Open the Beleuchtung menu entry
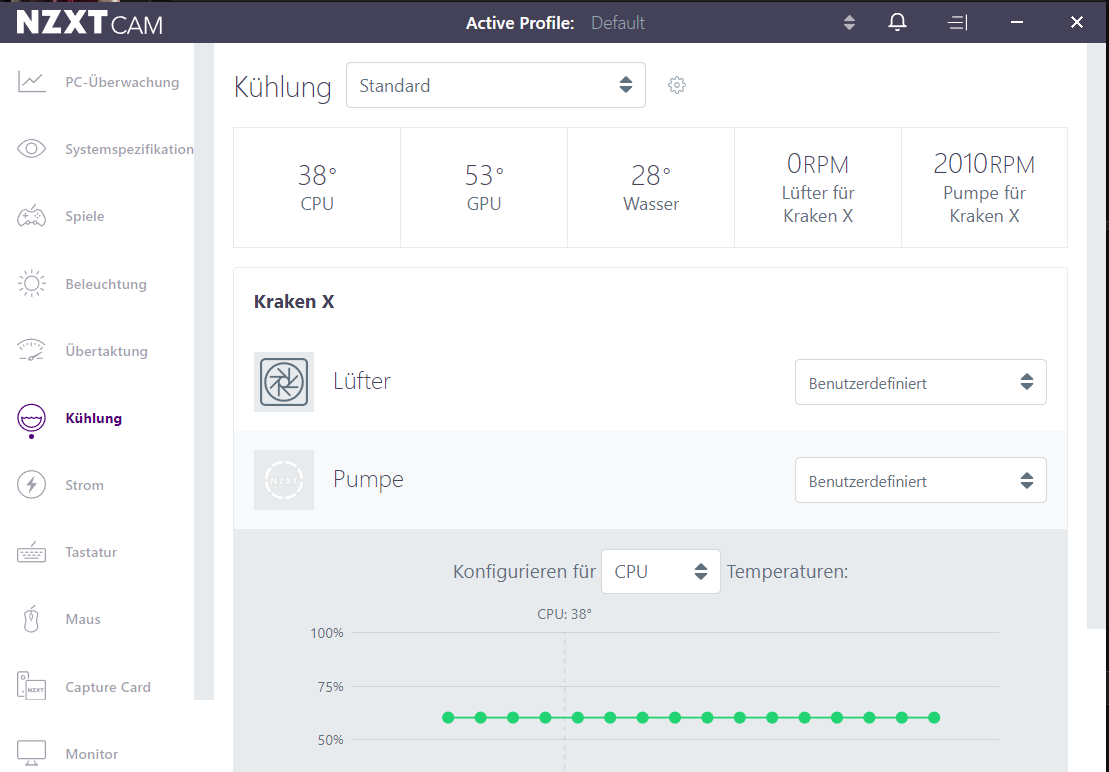Image resolution: width=1109 pixels, height=772 pixels. 106,284
